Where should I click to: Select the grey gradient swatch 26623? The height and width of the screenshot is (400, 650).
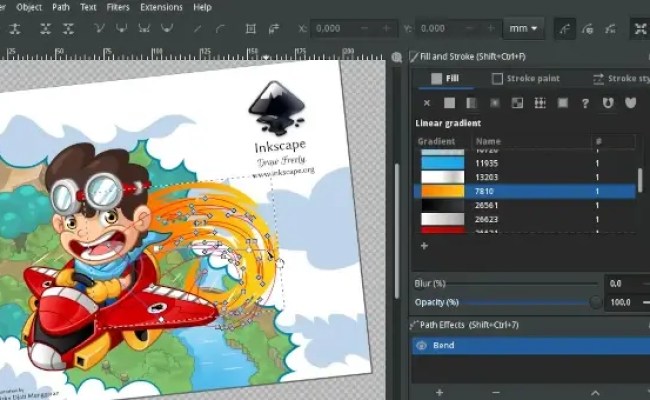(443, 219)
